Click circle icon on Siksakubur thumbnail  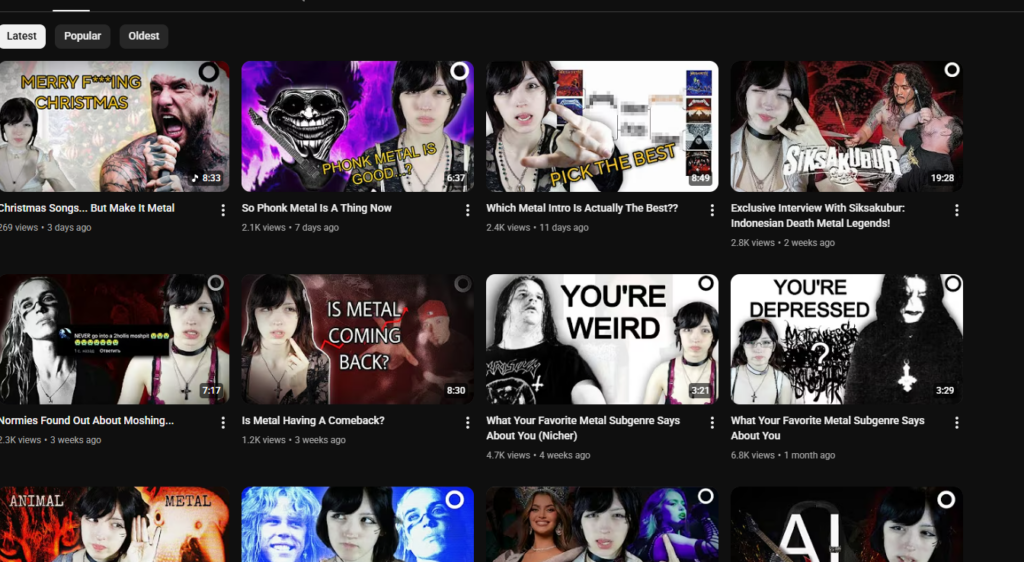952,70
